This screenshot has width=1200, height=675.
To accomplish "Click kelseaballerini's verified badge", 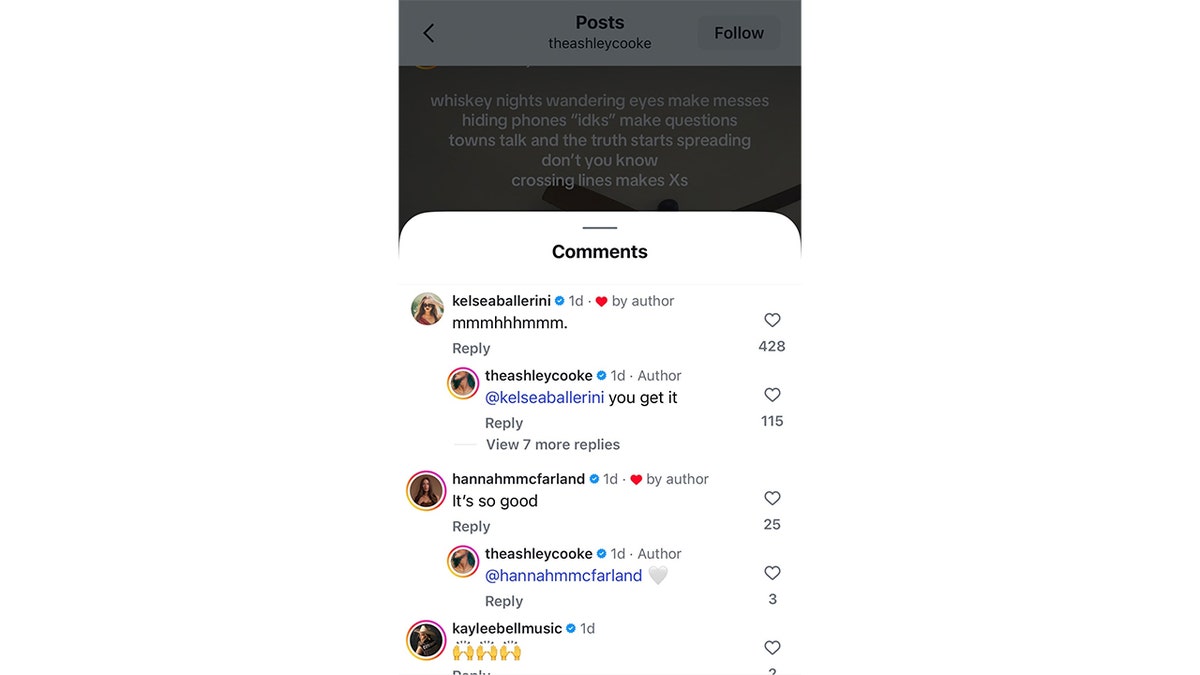I will click(x=559, y=300).
